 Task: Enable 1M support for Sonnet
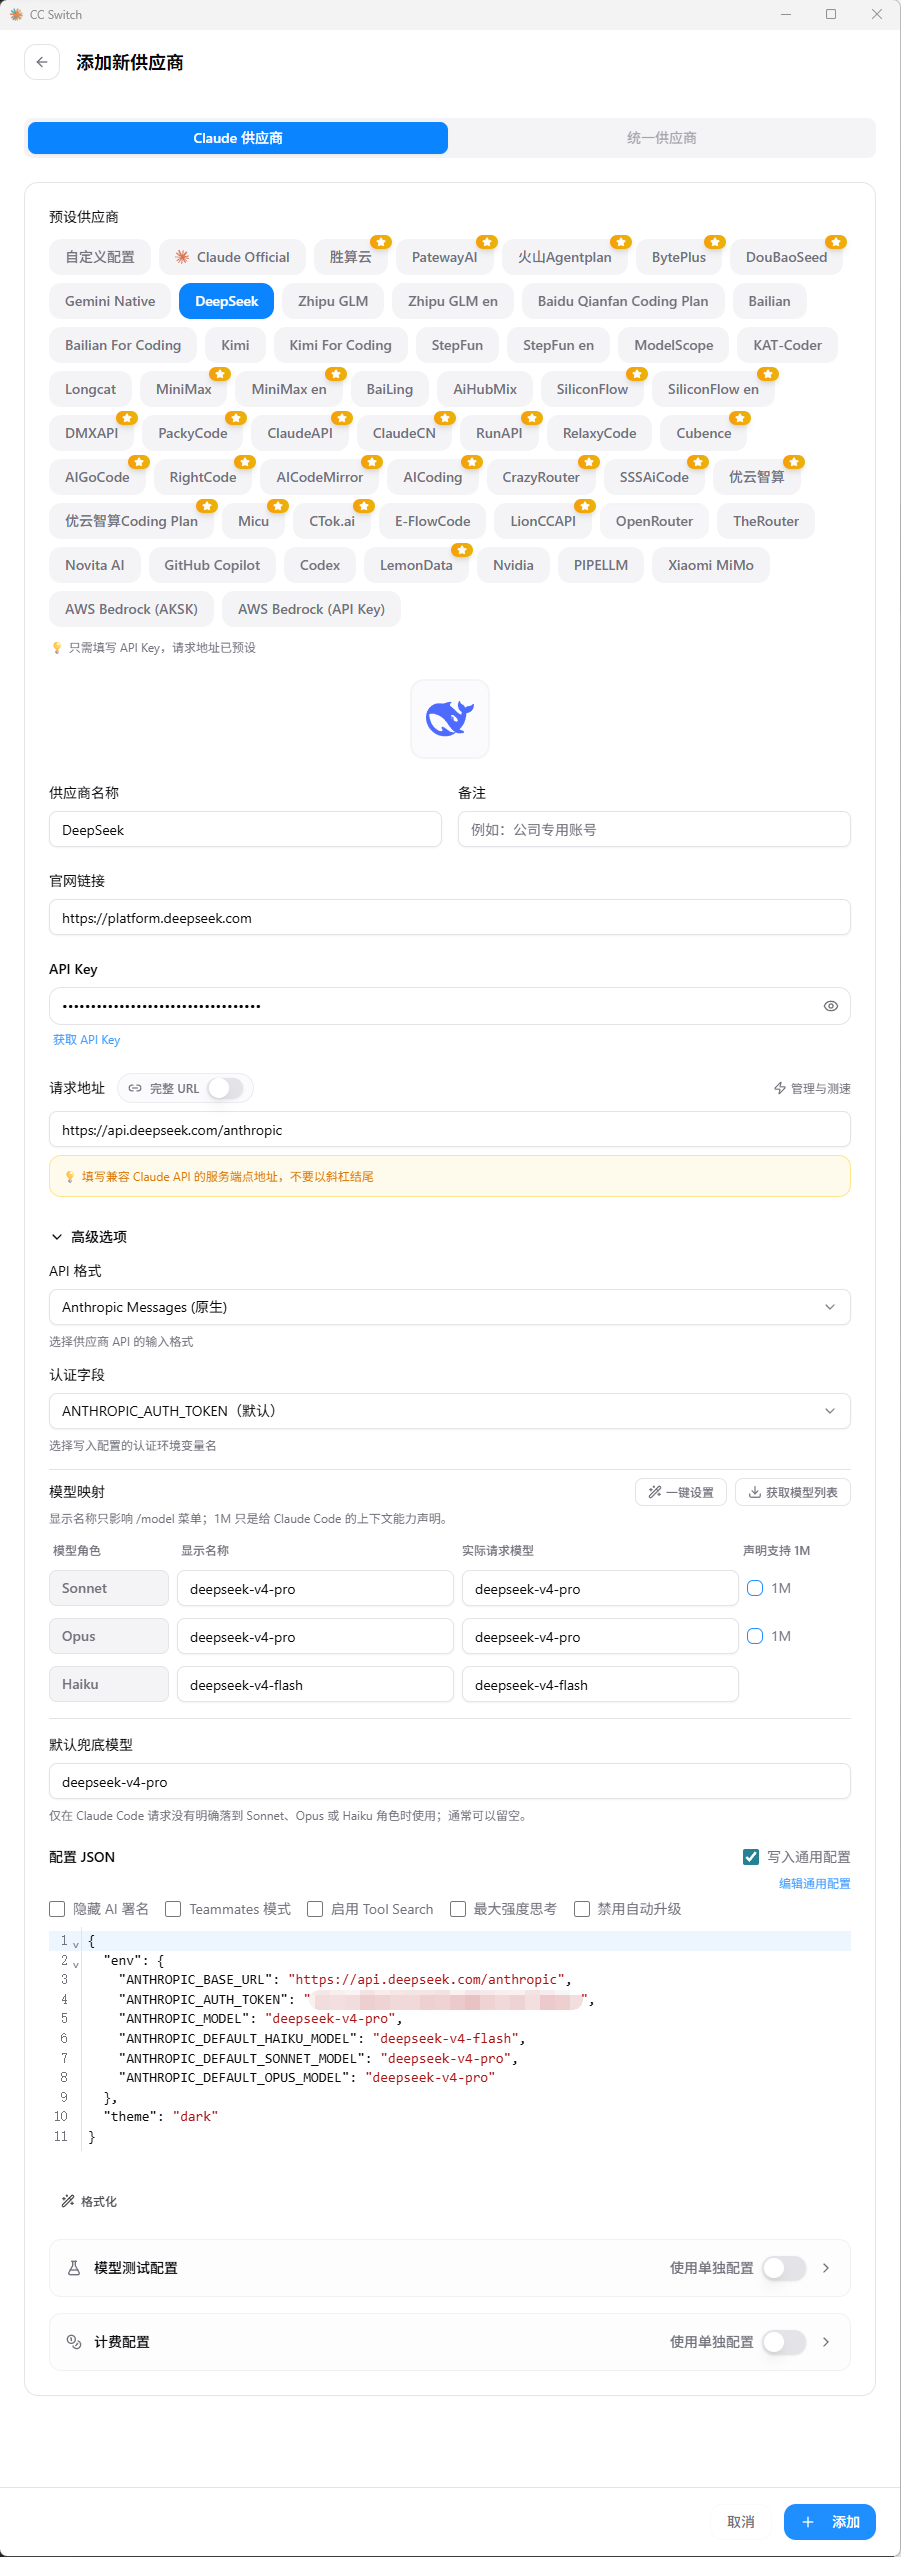coord(755,1588)
